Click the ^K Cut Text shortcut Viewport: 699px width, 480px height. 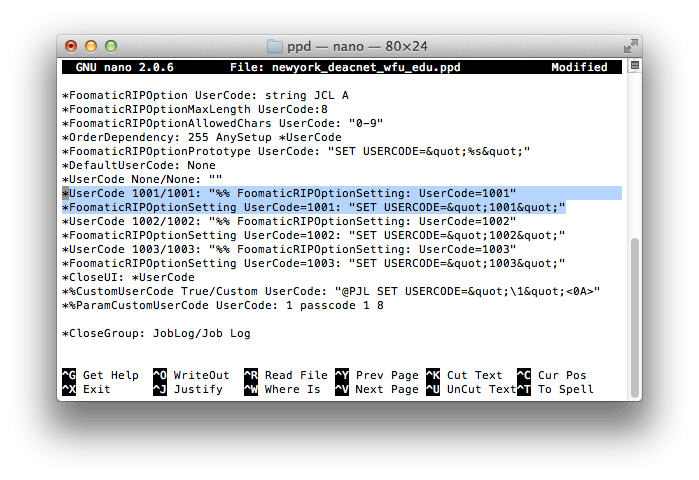pyautogui.click(x=464, y=375)
